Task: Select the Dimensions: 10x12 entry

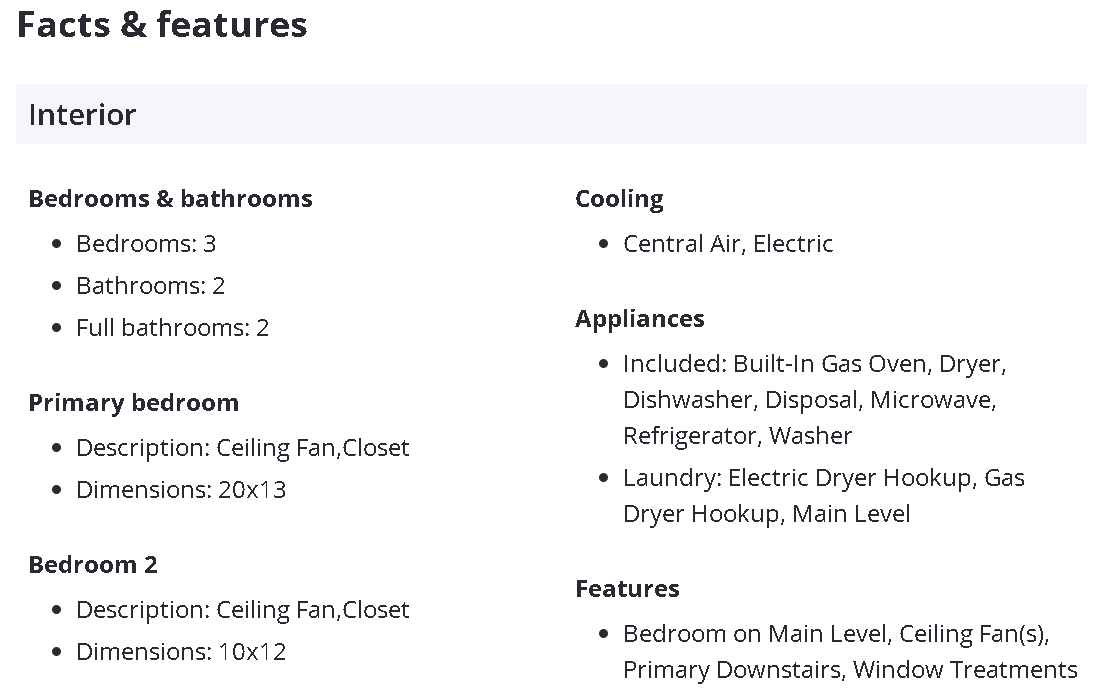Action: 181,651
